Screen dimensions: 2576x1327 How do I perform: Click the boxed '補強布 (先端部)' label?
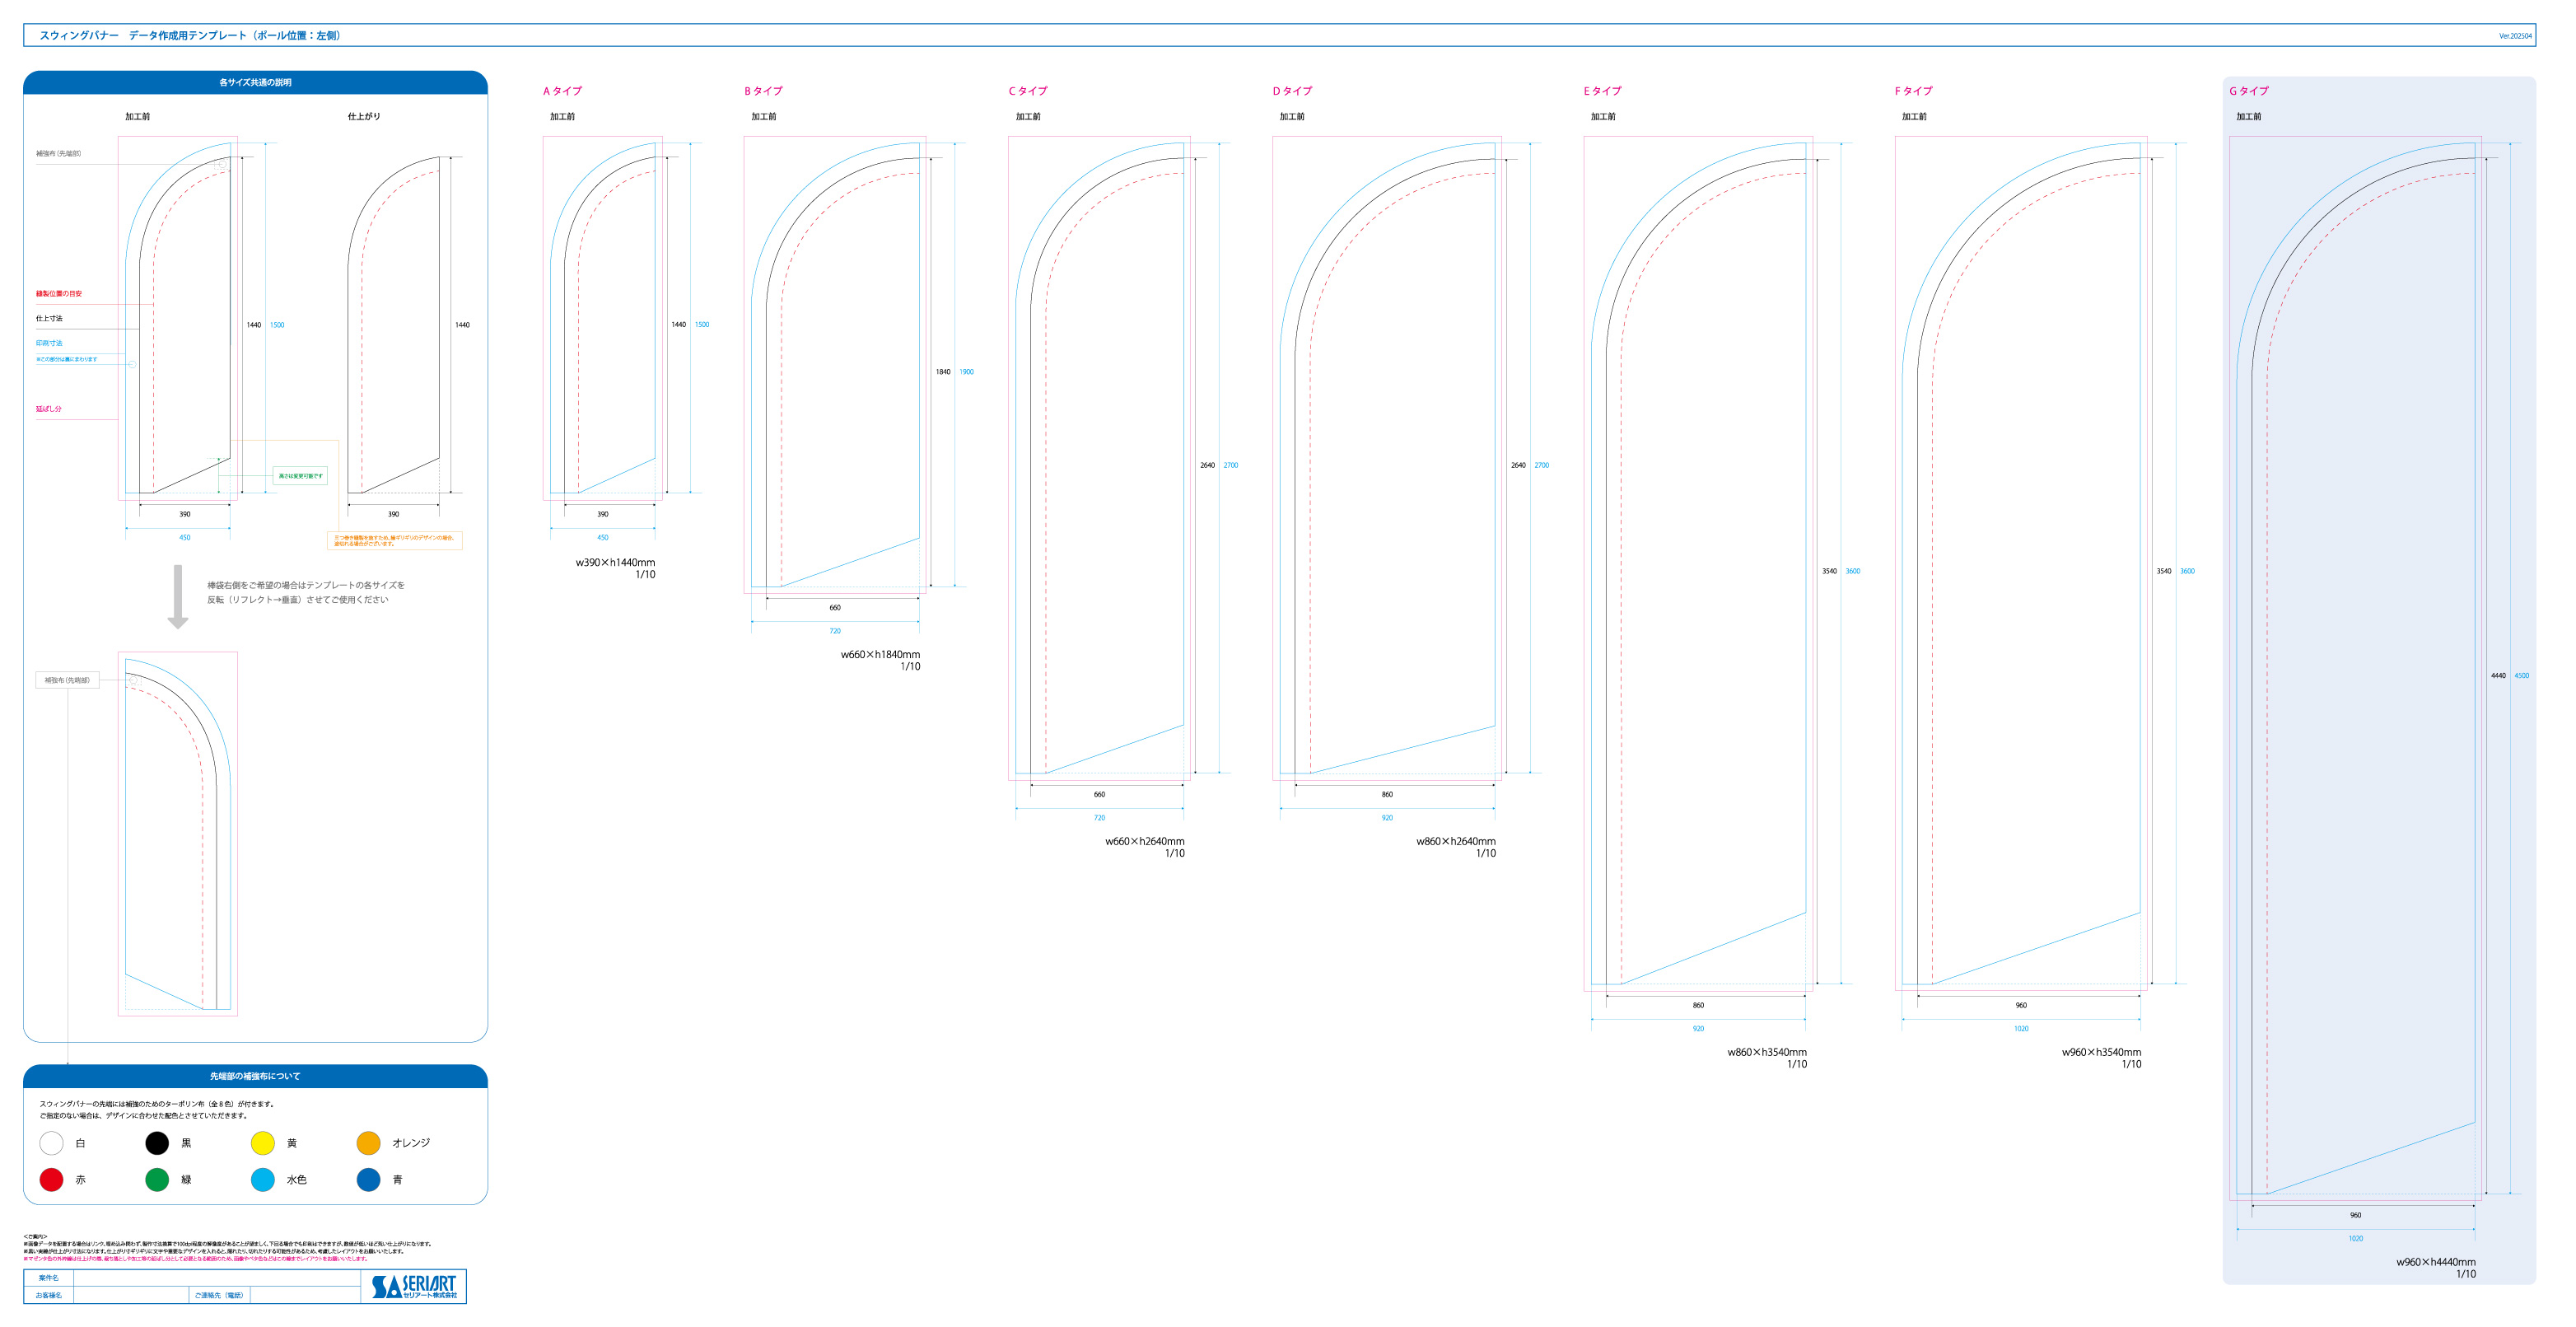coord(67,681)
